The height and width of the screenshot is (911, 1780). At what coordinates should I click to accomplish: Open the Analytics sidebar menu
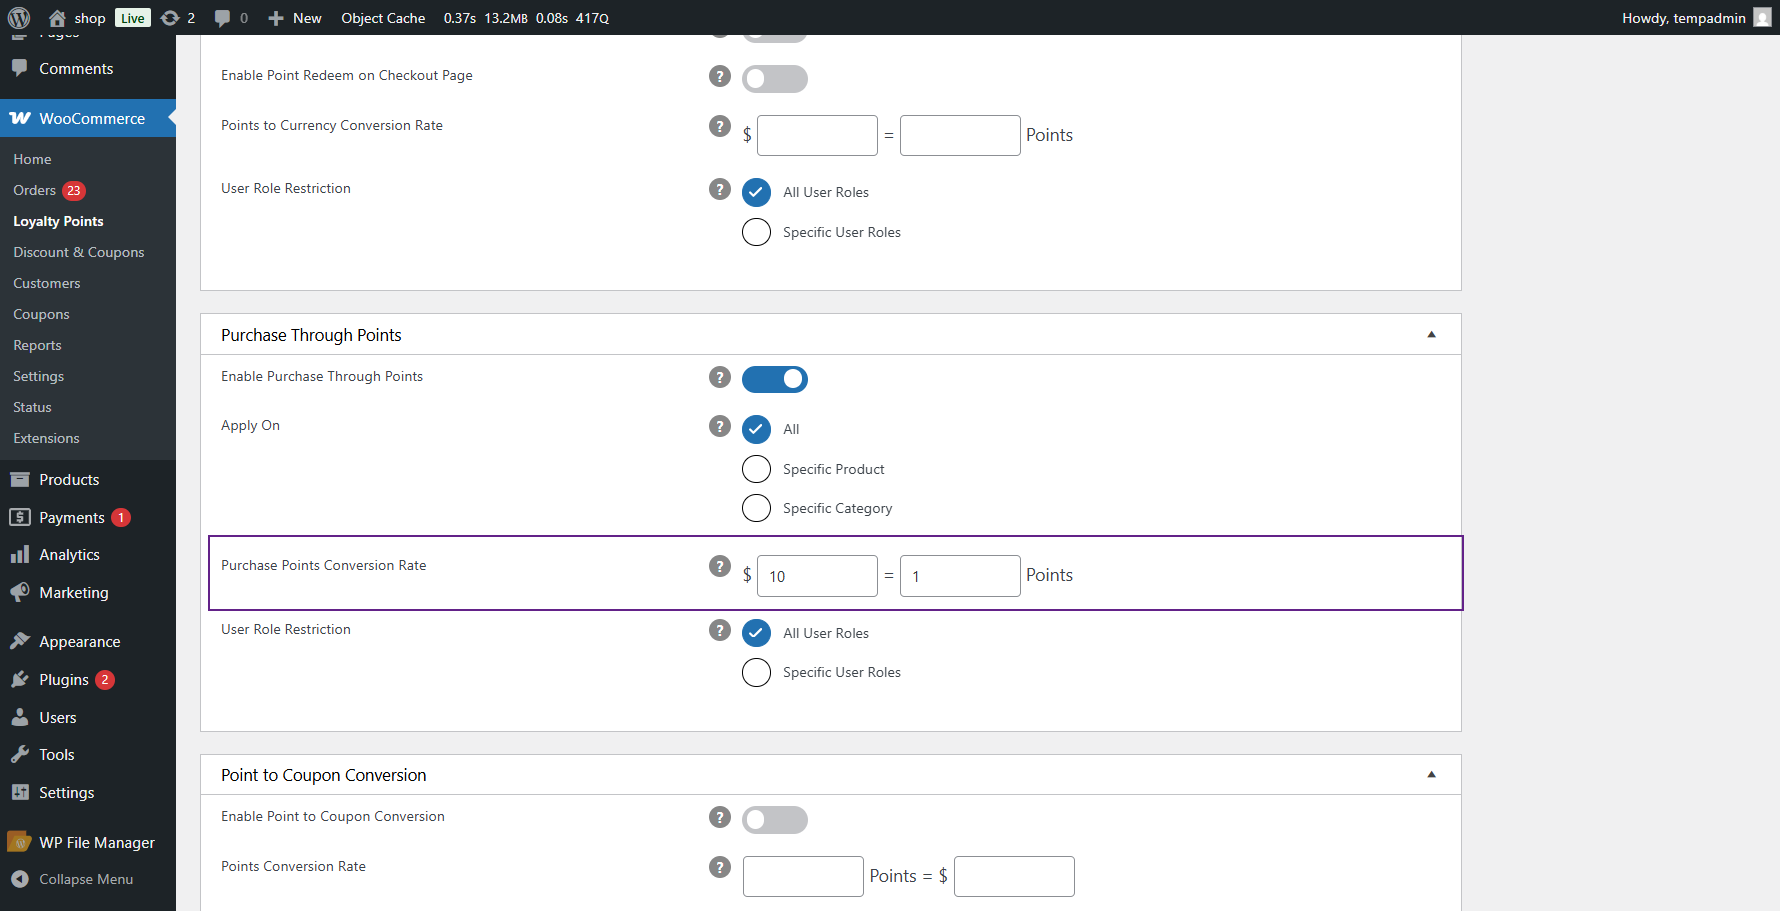69,555
